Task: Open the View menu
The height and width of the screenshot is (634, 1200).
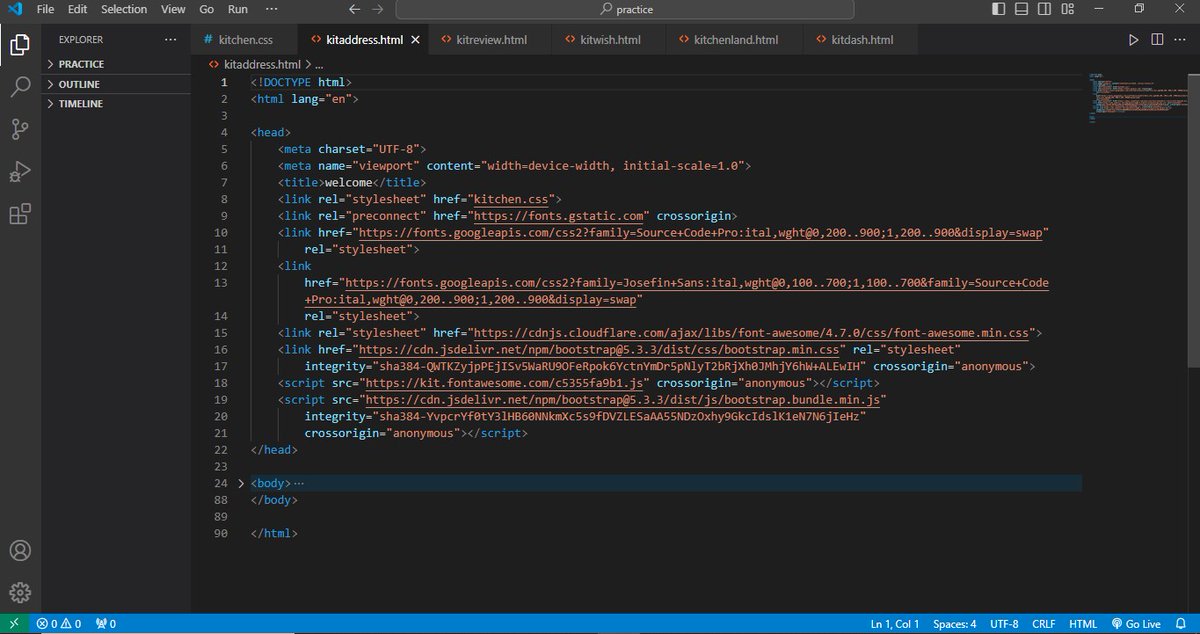Action: [173, 9]
